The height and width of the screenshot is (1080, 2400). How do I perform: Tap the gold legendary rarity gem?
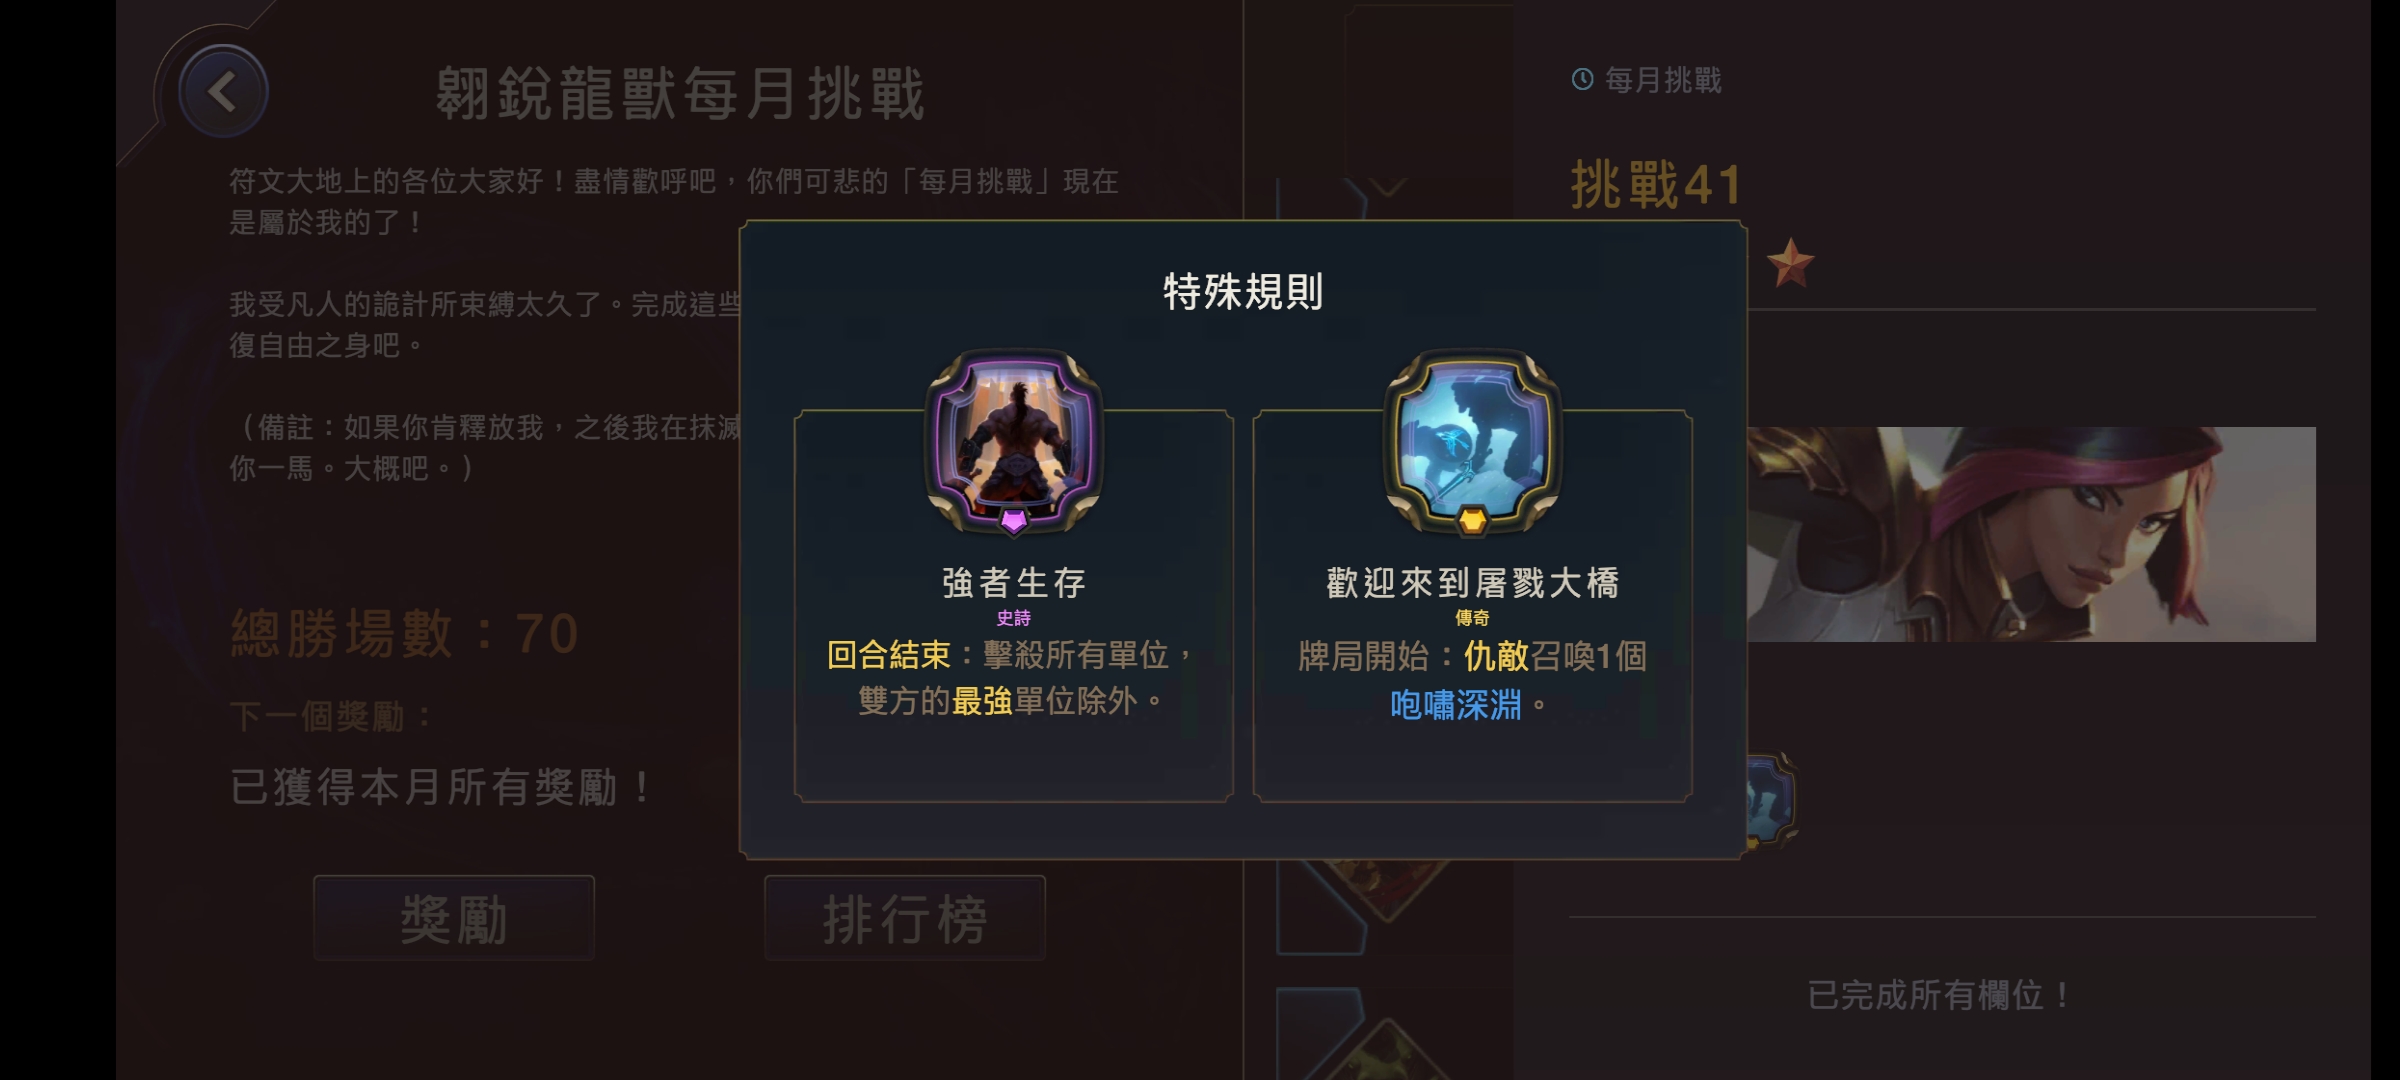pos(1471,520)
